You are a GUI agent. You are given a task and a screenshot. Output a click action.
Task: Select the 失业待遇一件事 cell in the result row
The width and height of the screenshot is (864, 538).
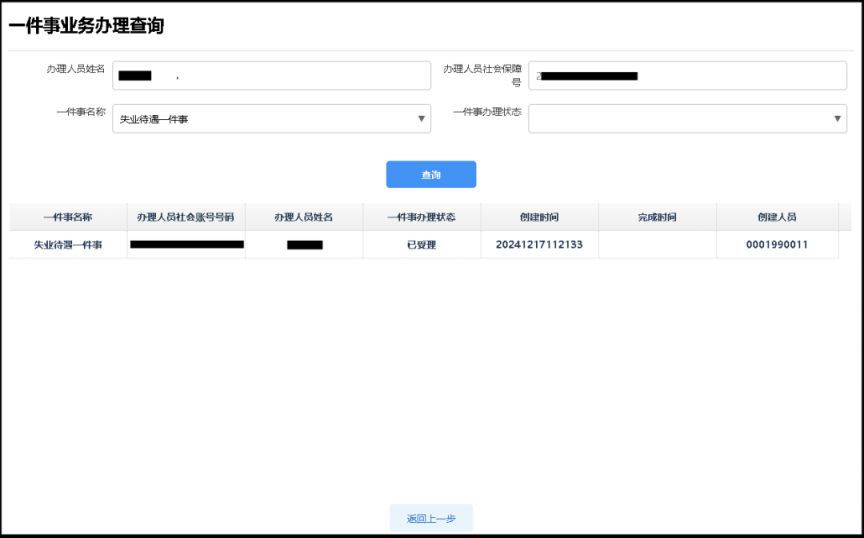(x=68, y=245)
